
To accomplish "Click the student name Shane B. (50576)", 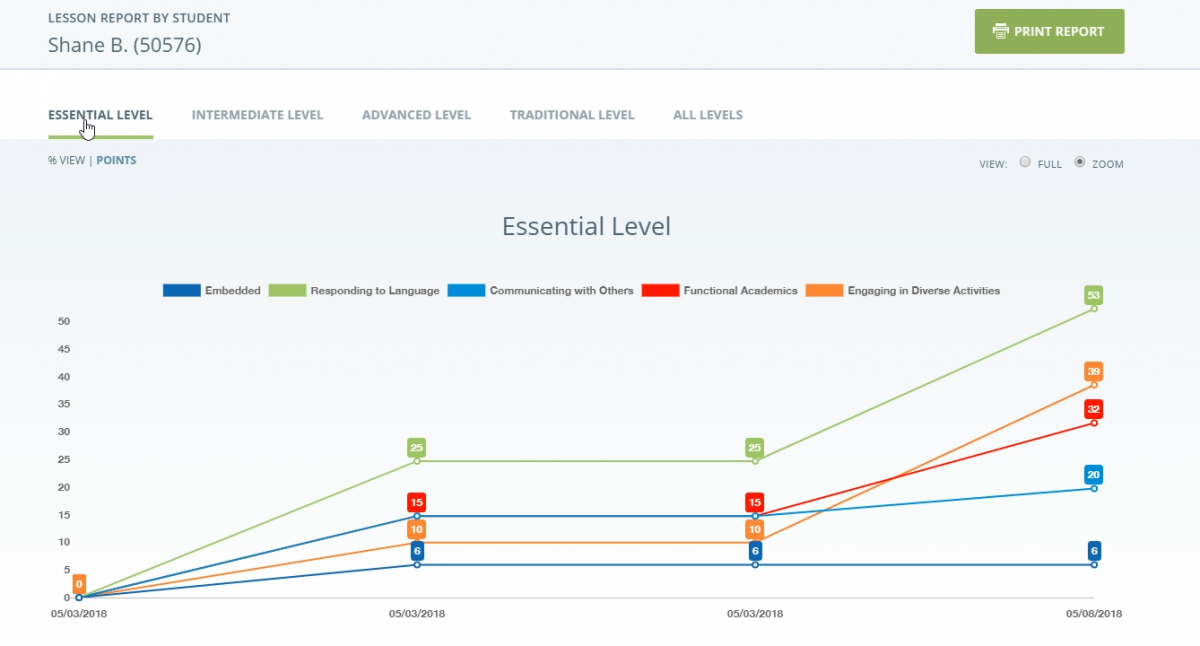I will [124, 45].
